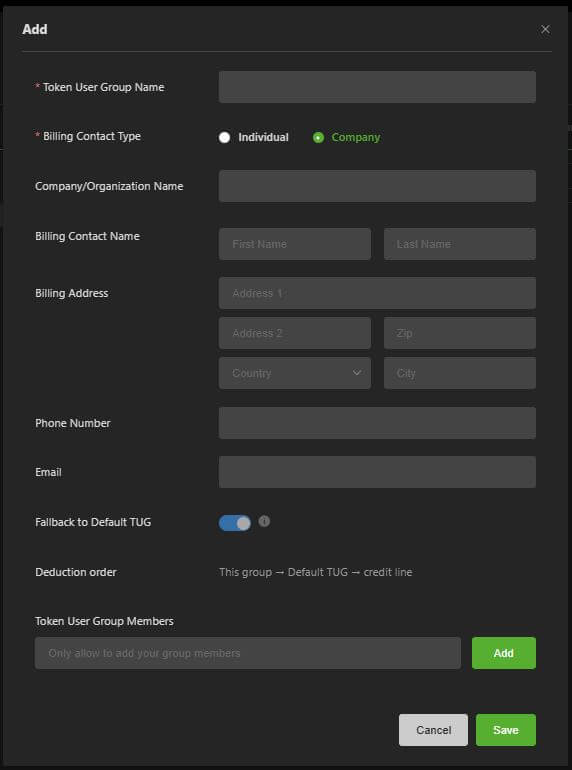Click the Billing Contact Type label

point(92,137)
